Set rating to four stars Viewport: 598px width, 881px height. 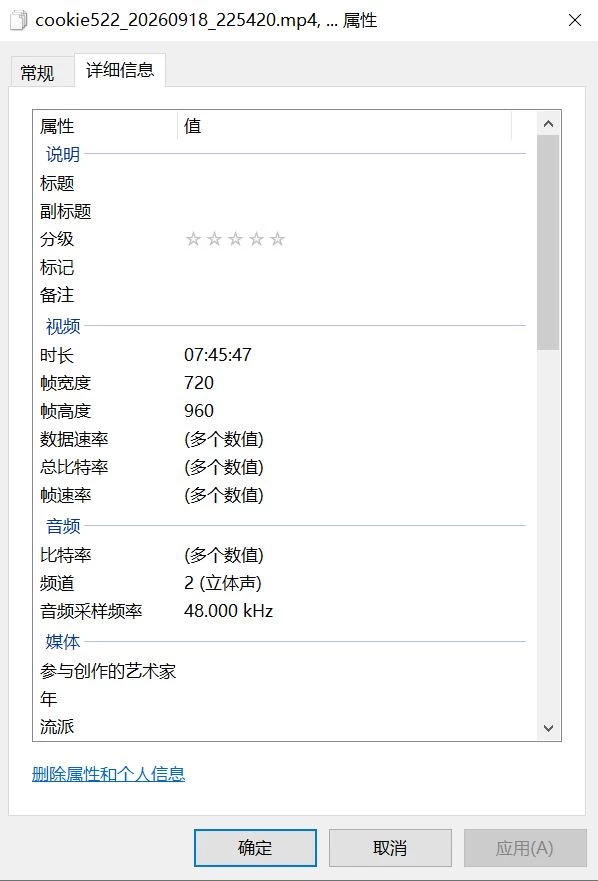(x=256, y=240)
